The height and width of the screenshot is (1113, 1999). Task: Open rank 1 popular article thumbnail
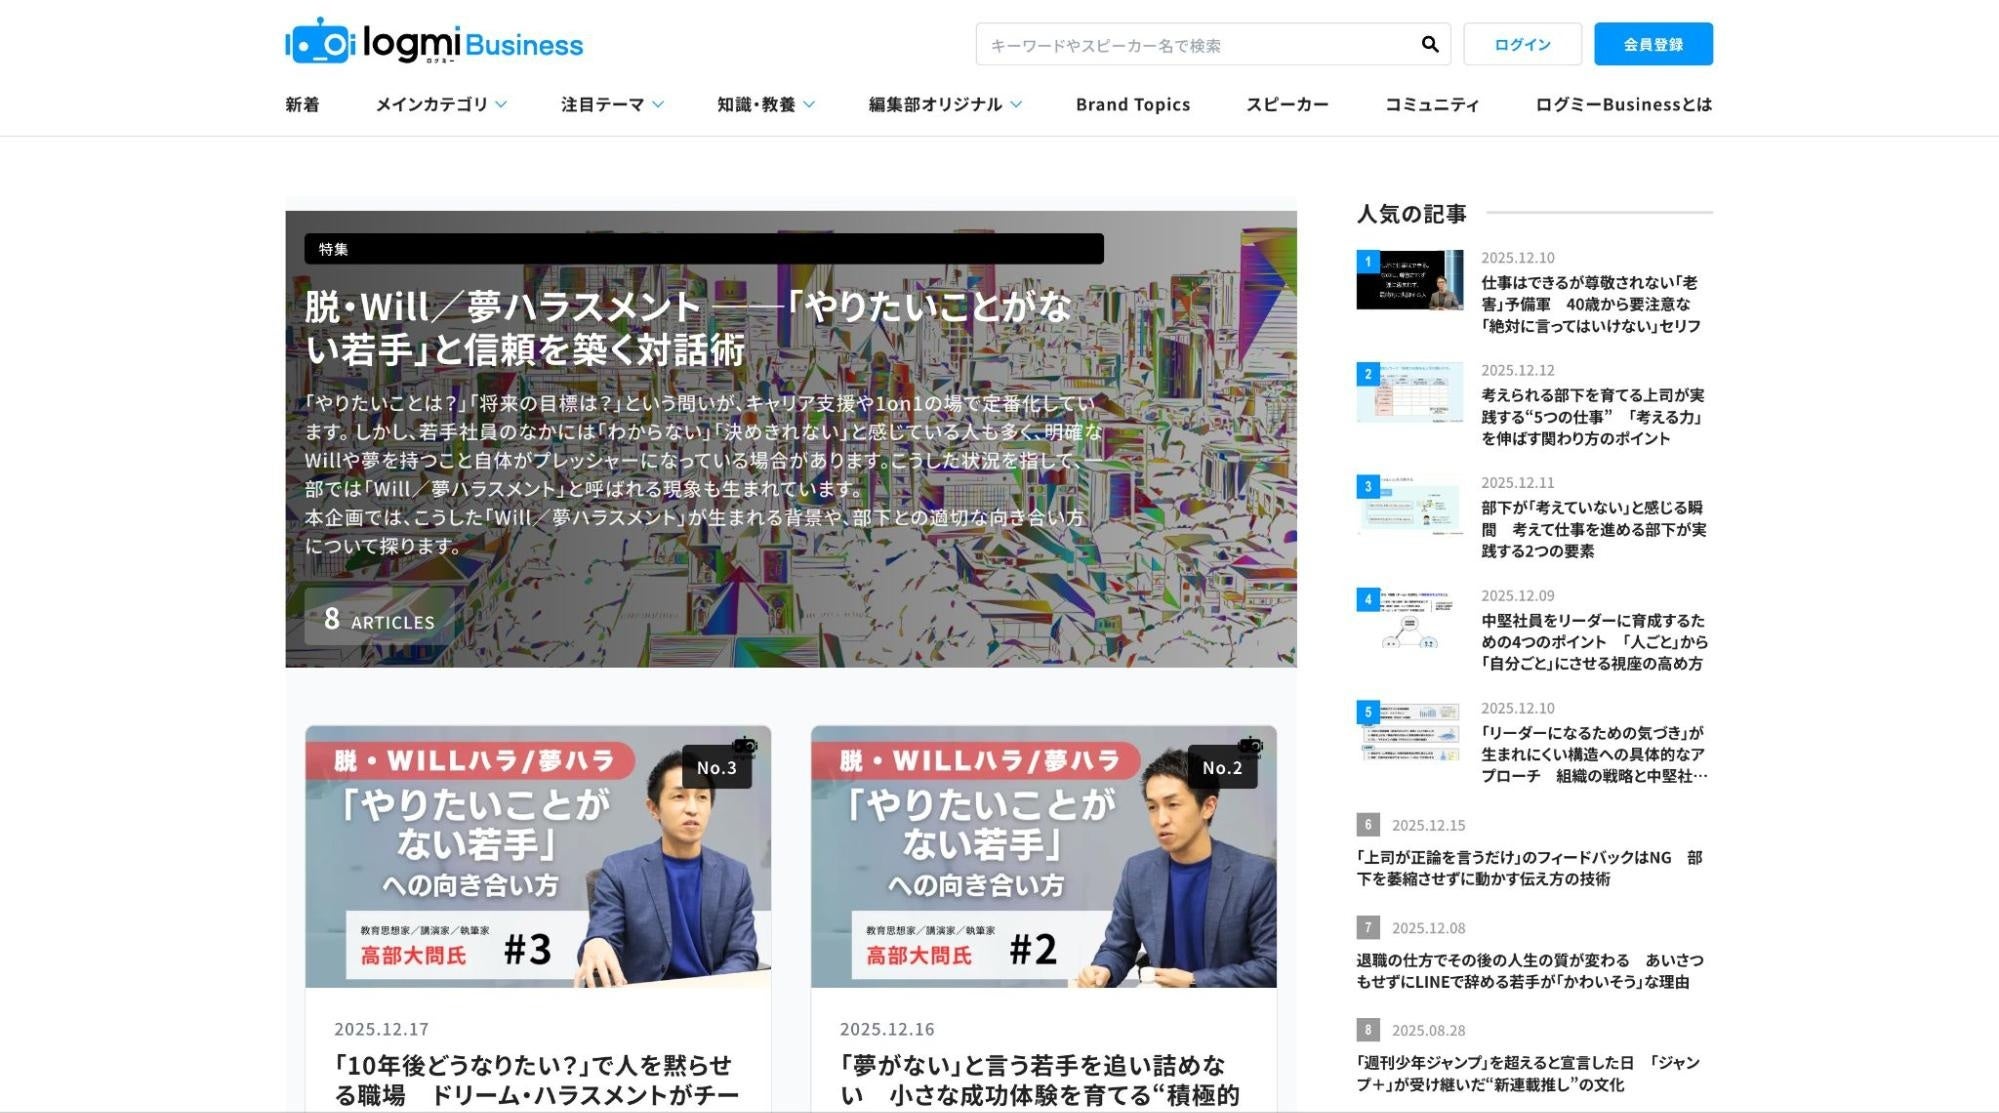coord(1409,280)
